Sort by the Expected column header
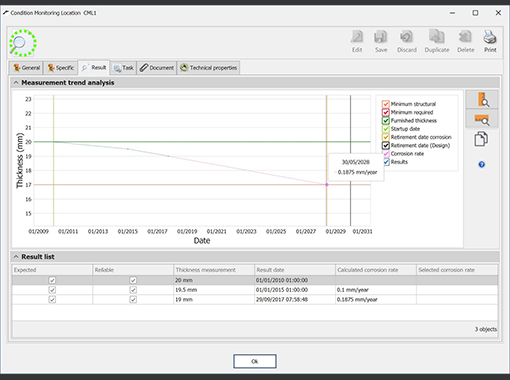The image size is (510, 380). point(52,270)
